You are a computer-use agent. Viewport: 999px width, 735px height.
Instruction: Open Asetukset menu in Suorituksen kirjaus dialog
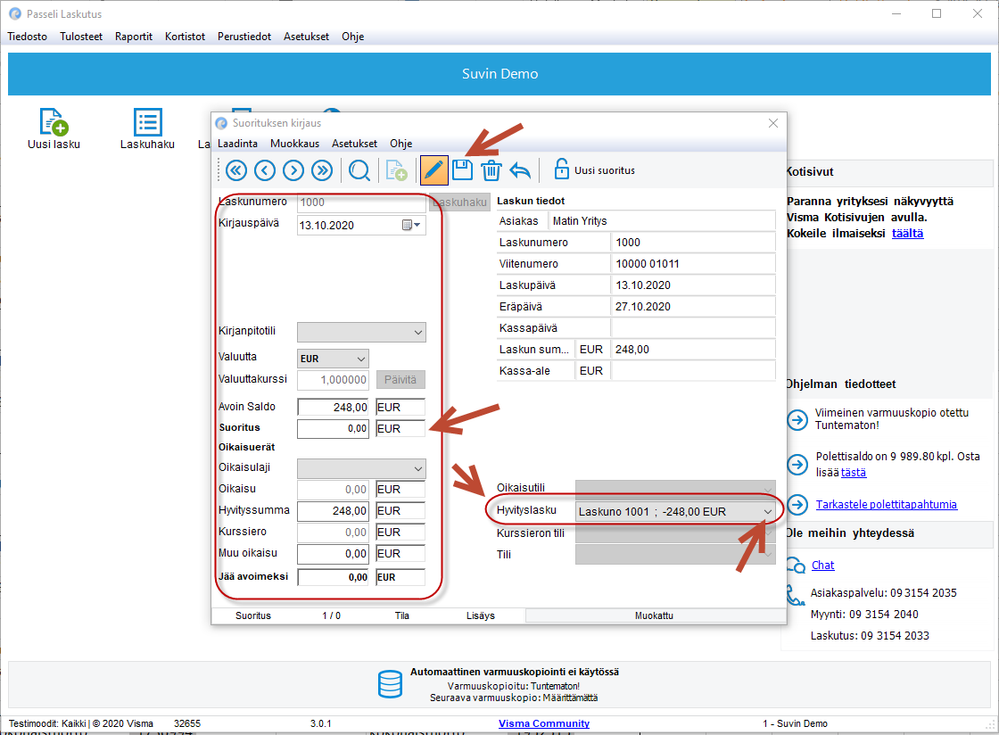(354, 143)
